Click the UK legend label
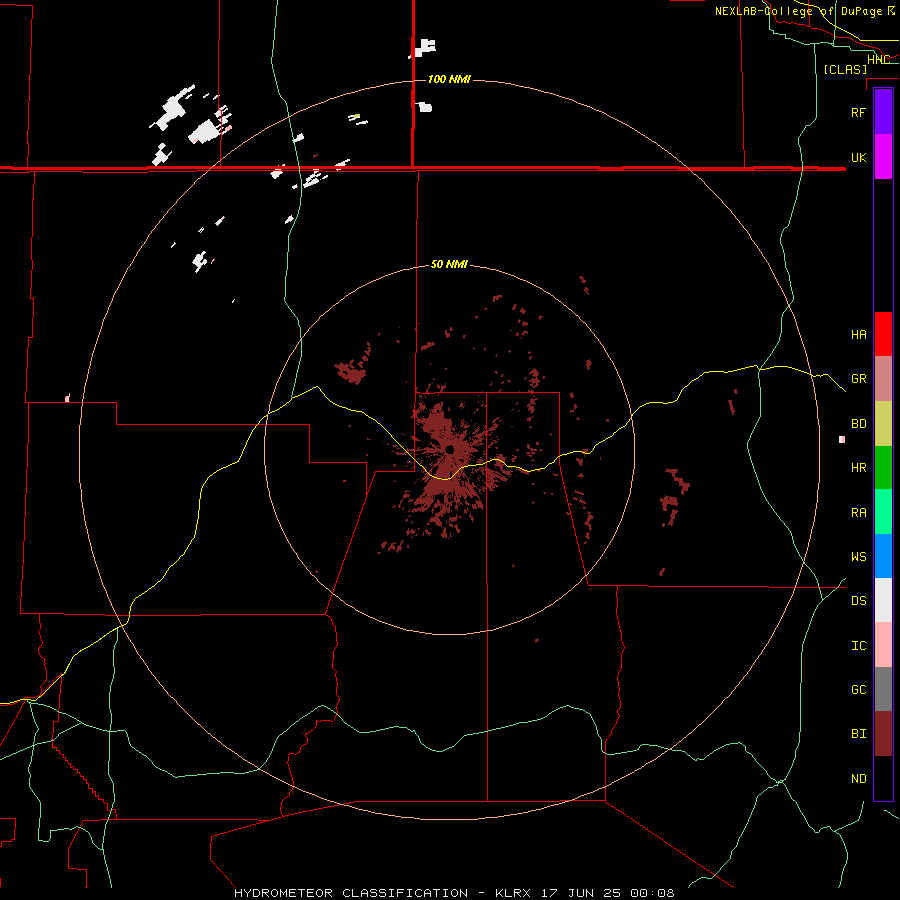Screen dimensions: 900x900 tap(858, 157)
